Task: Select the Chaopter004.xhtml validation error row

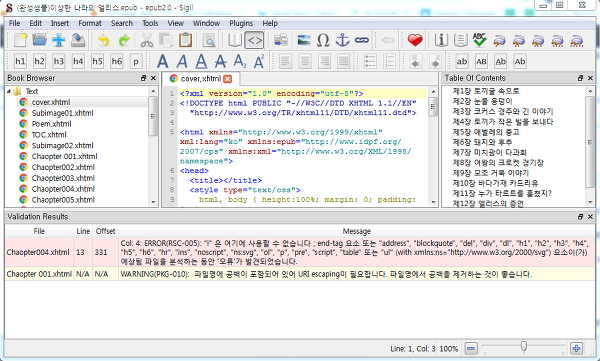Action: (x=300, y=252)
